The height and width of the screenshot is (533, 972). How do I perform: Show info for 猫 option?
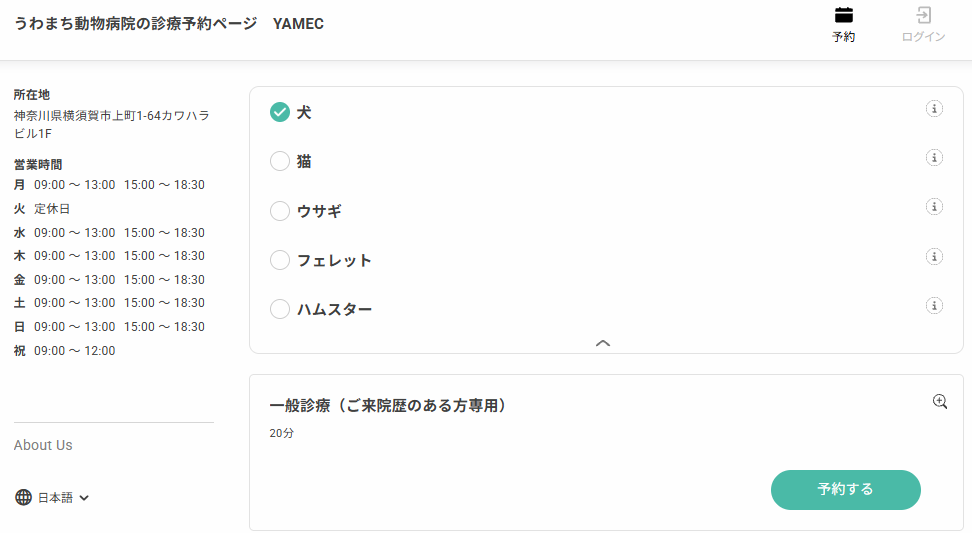[934, 158]
